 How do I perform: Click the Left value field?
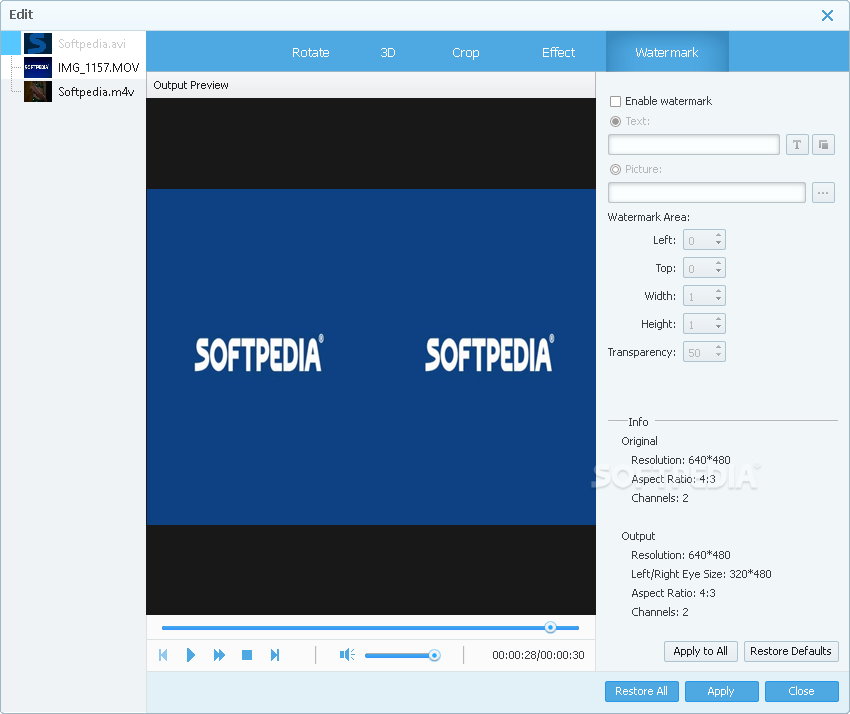698,240
